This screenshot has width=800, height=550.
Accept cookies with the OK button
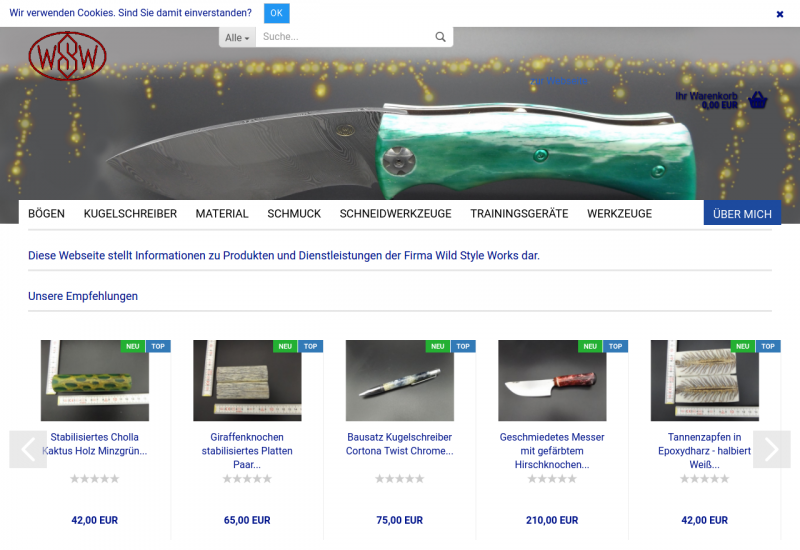pyautogui.click(x=276, y=13)
